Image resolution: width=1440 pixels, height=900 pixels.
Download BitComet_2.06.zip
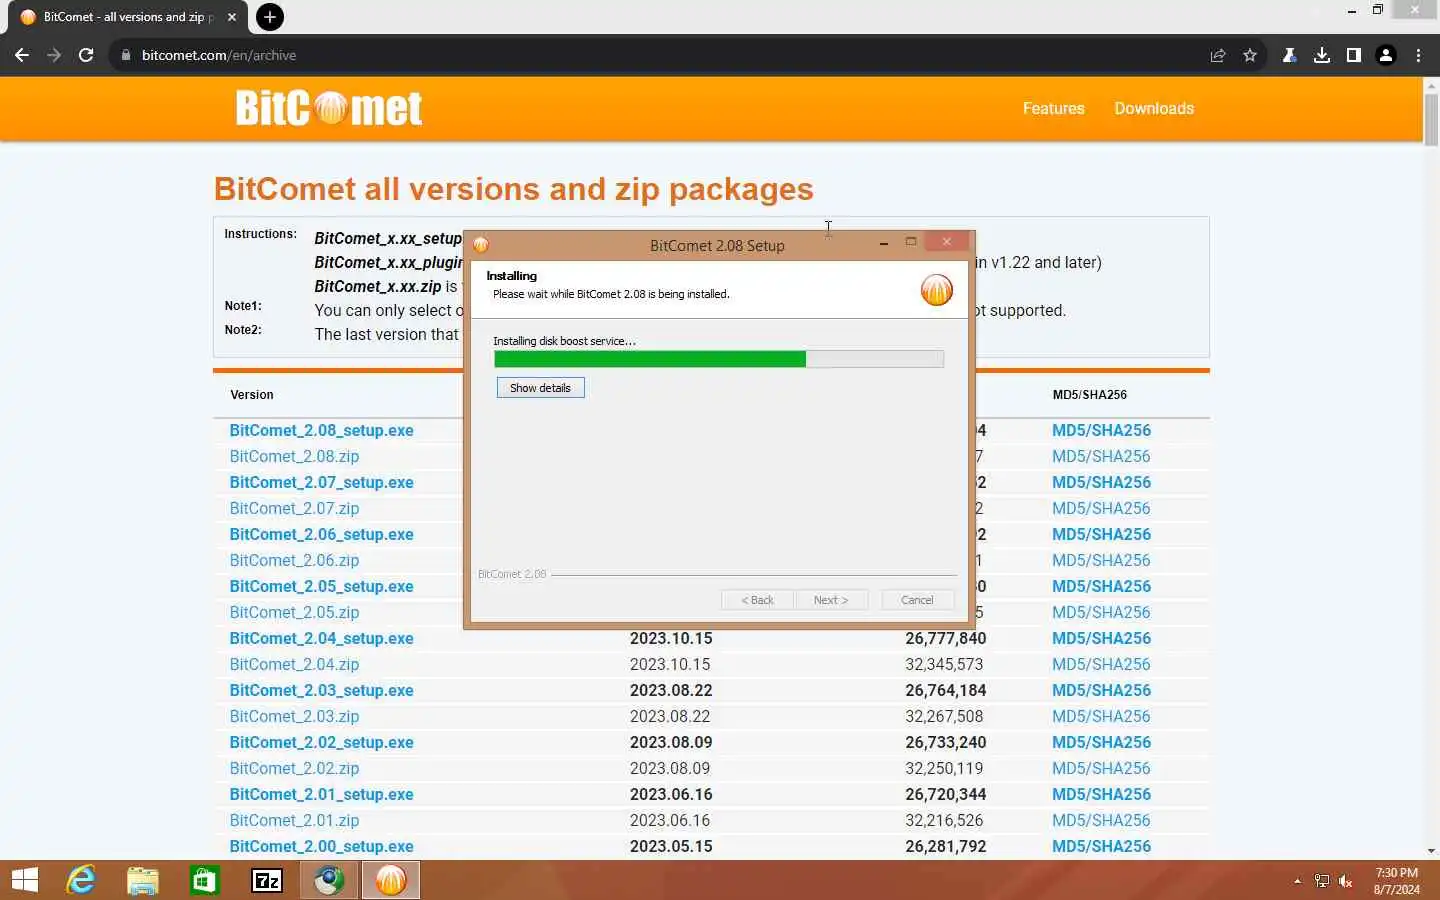click(x=294, y=560)
